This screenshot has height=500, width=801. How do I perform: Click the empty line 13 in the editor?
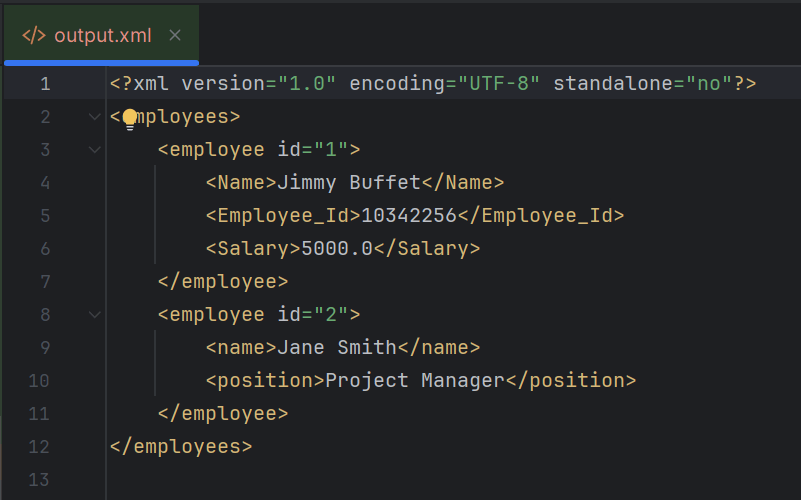400,480
